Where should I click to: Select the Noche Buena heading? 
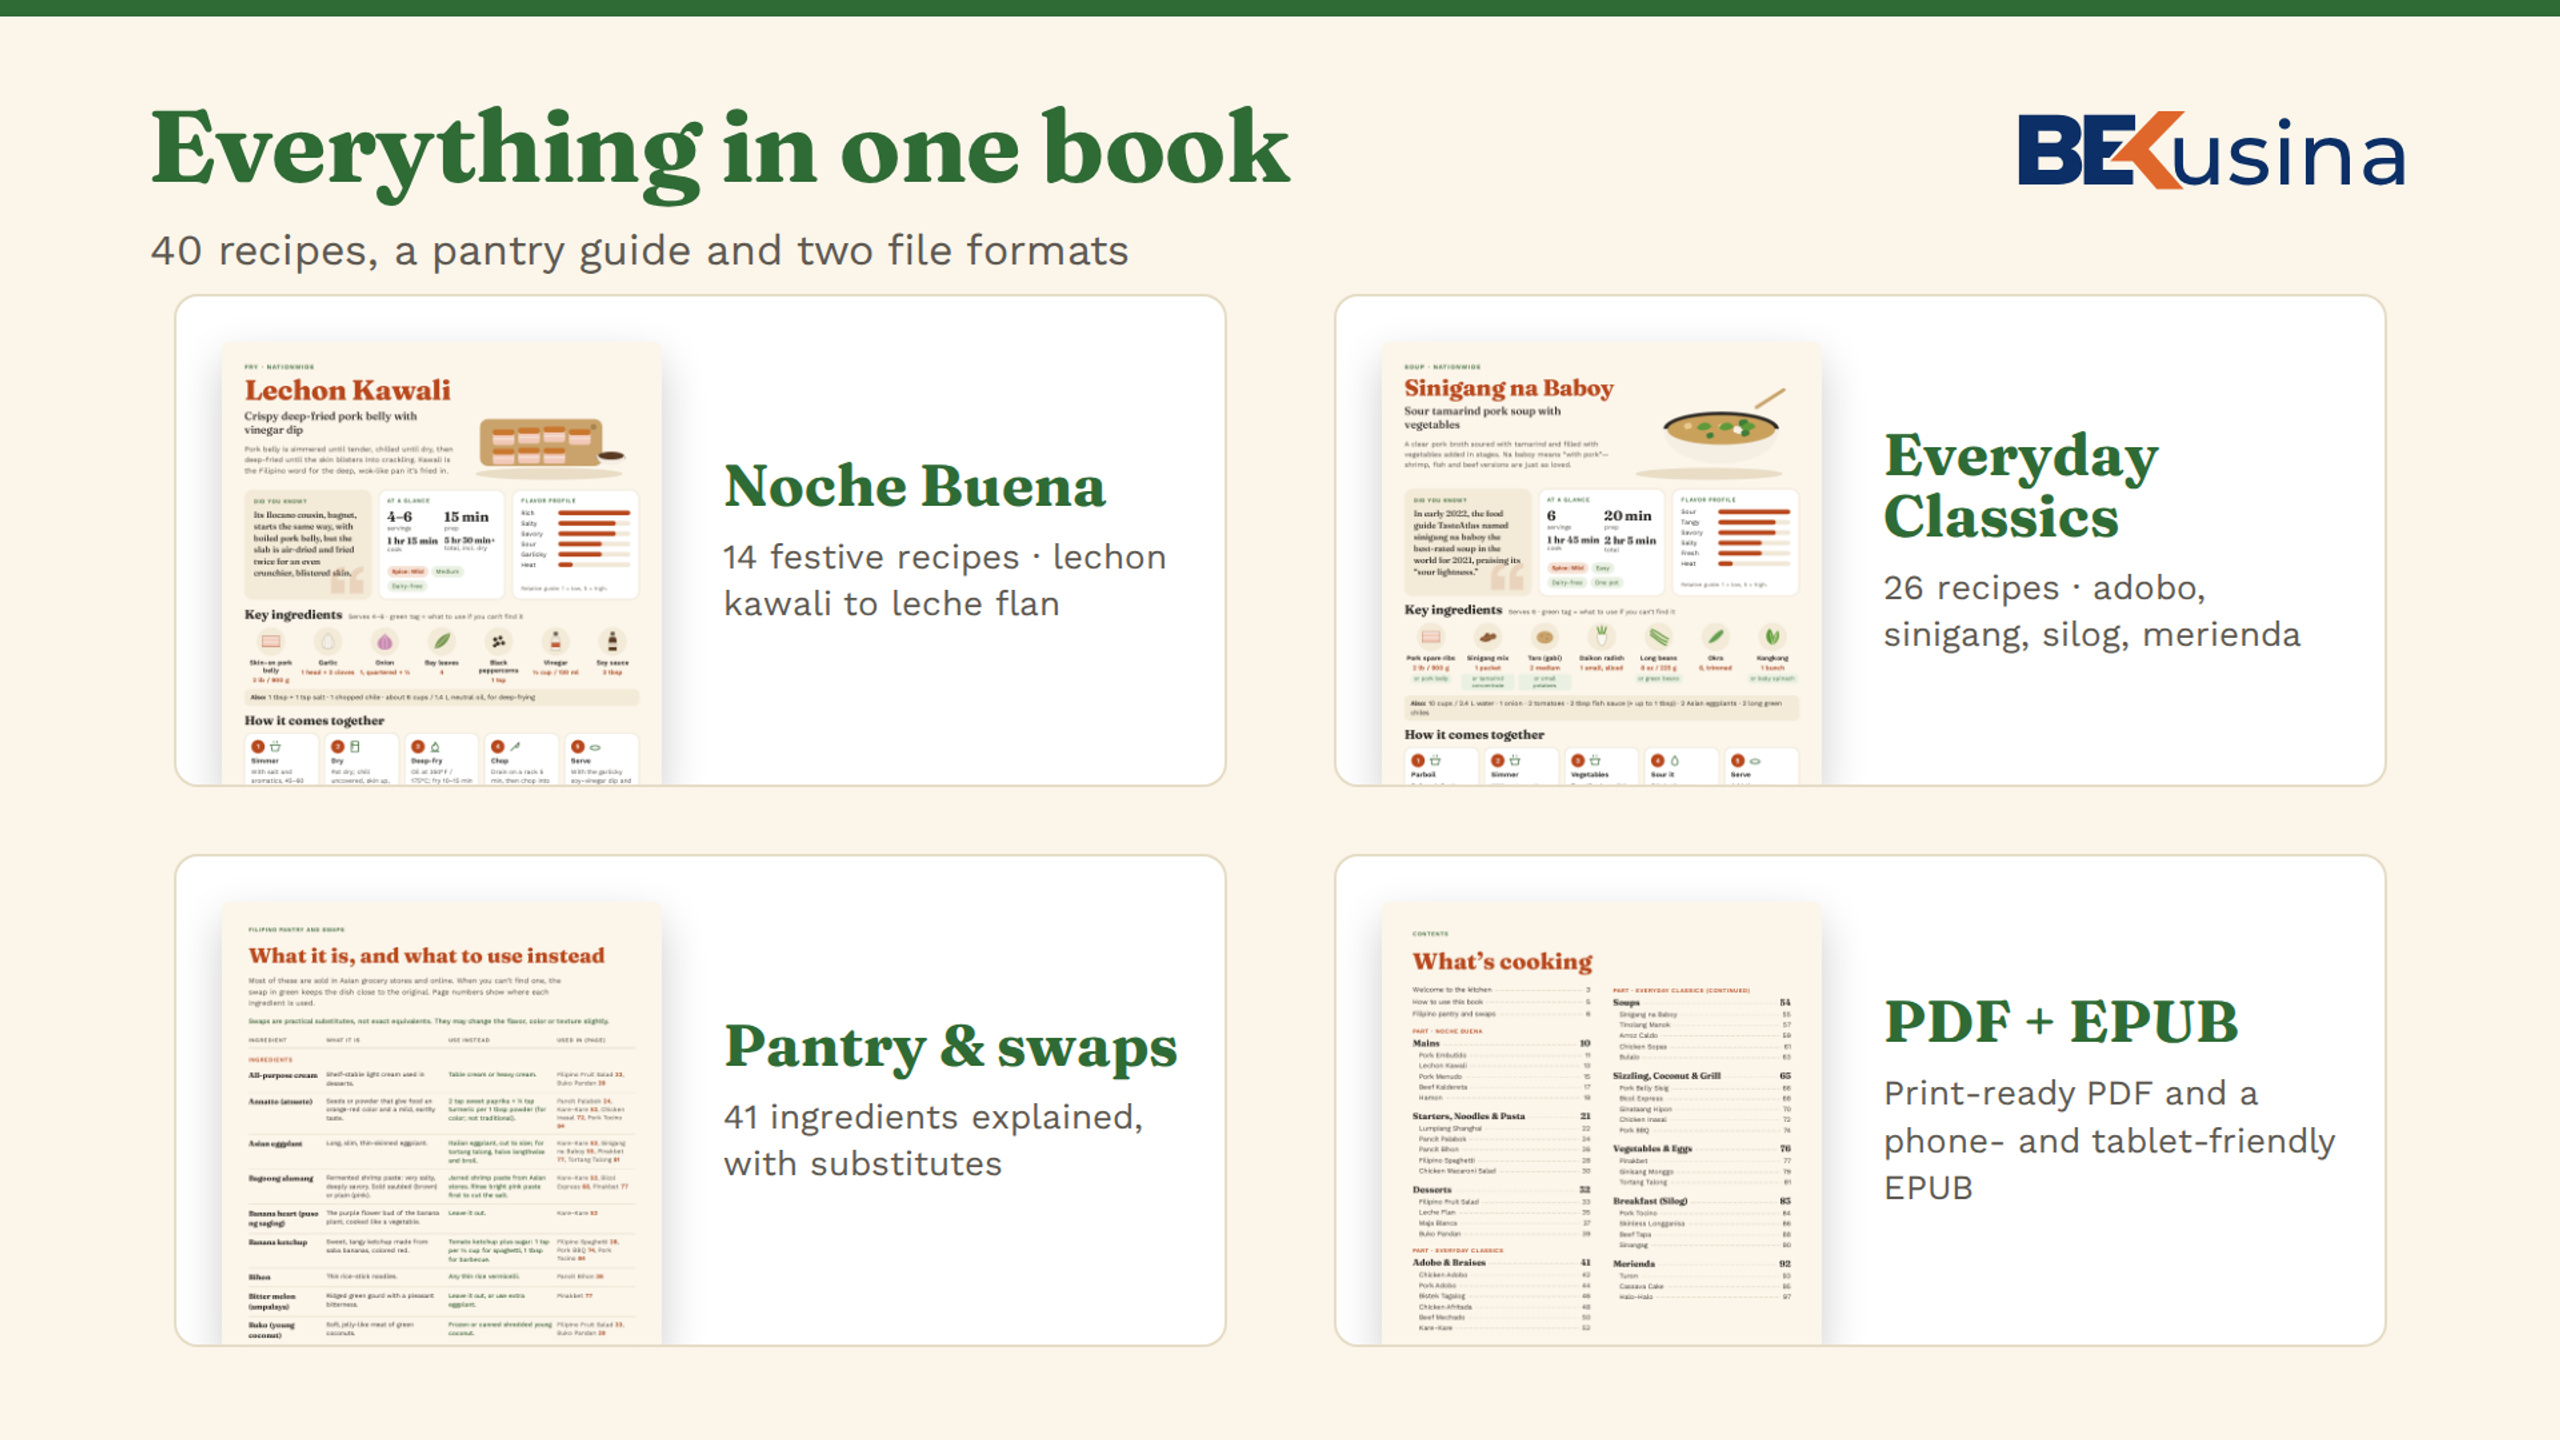(914, 487)
